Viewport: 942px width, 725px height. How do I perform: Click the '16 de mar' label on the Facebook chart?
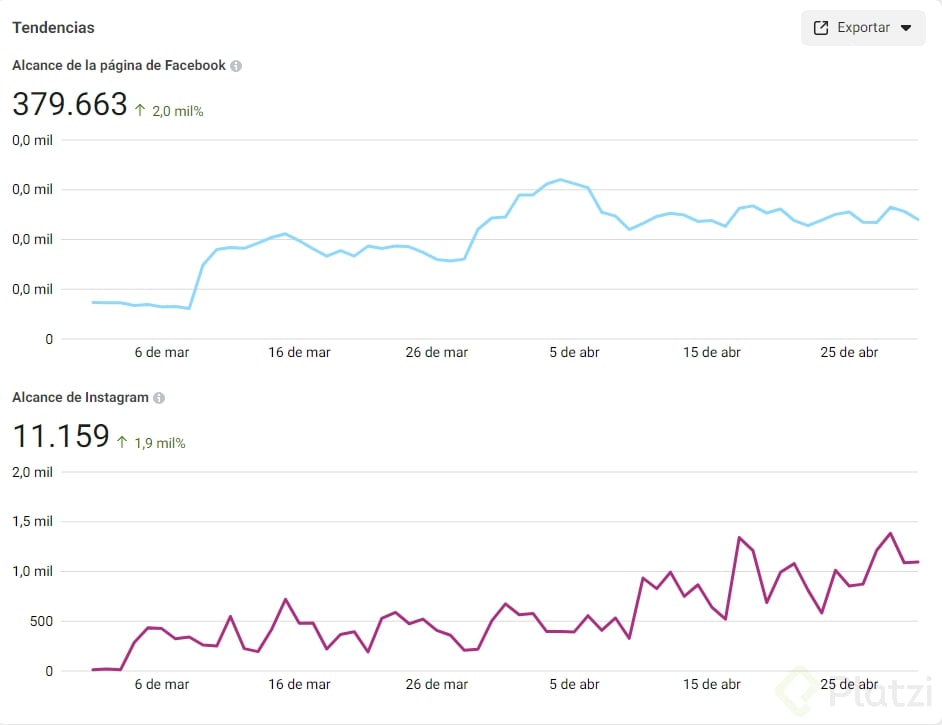click(x=299, y=353)
